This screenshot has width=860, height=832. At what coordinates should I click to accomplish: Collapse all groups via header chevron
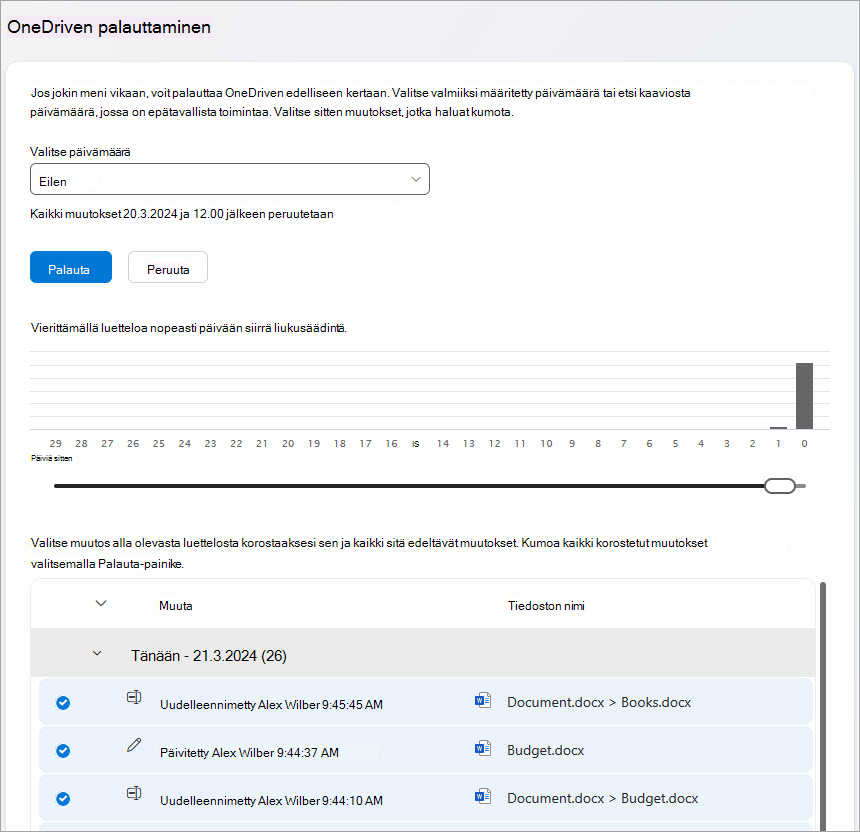coord(101,603)
